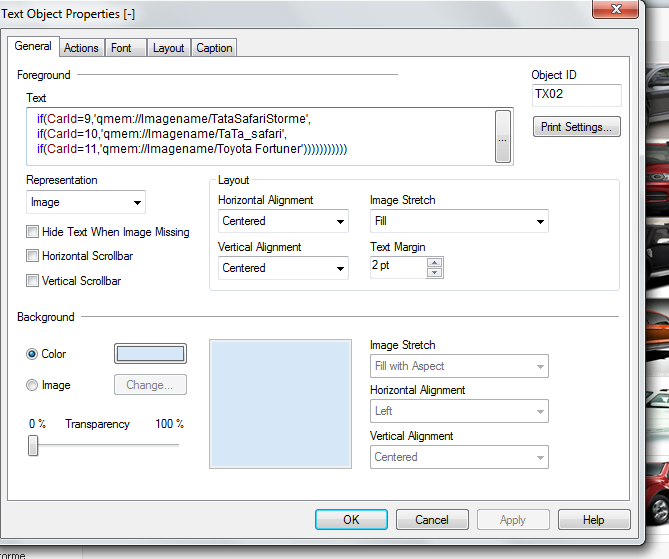
Task: Select the Image background radio button
Action: 32,385
